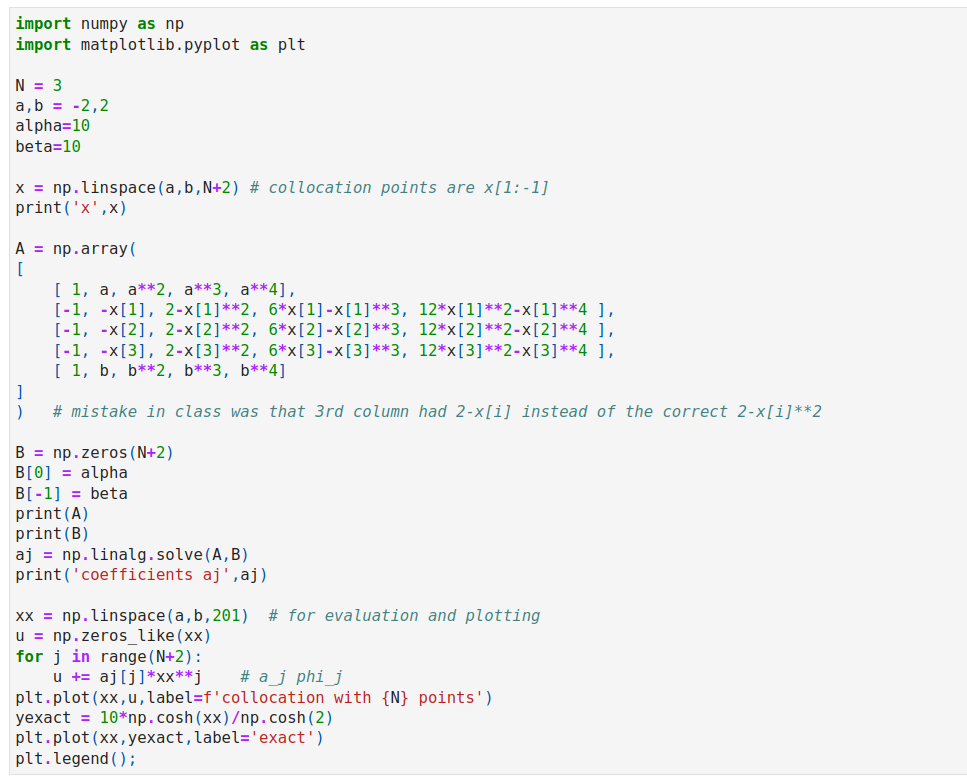Screen dimensions: 967x778
Task: Click the 'import numpy as np' line
Action: click(x=100, y=24)
